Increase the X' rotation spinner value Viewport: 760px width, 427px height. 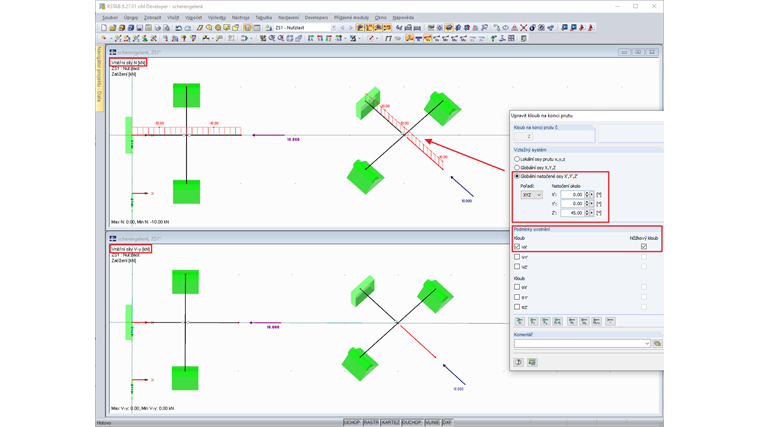pyautogui.click(x=587, y=193)
